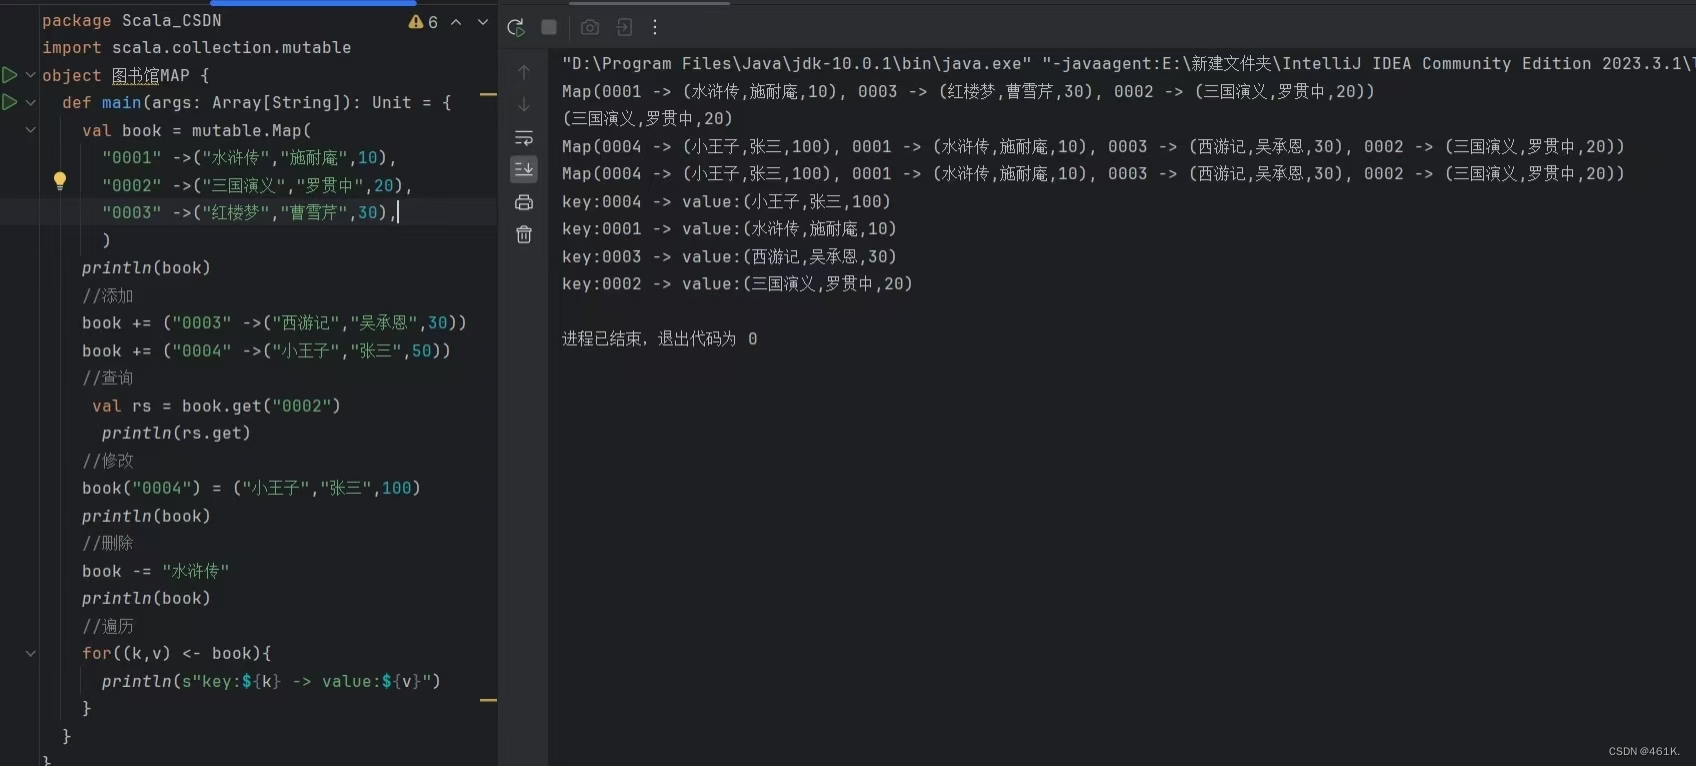Collapse the def main method block

(31, 102)
